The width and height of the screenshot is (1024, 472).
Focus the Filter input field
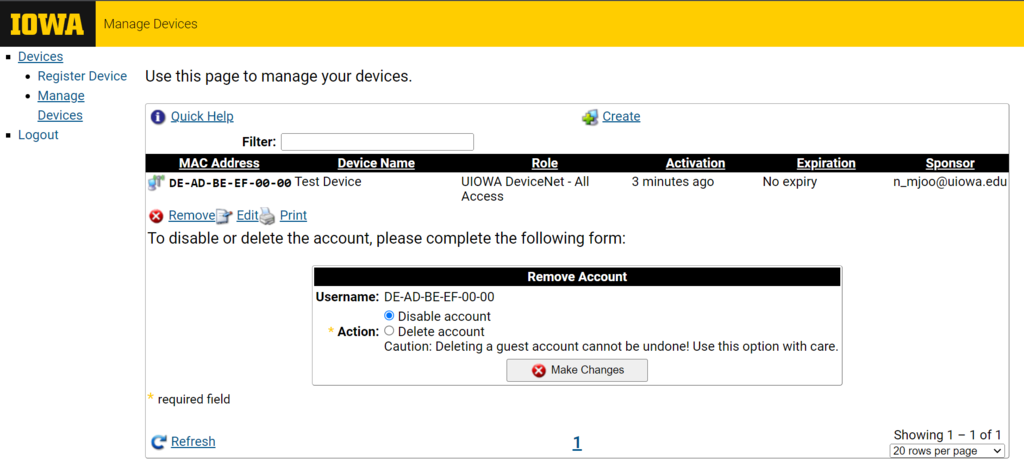point(377,142)
